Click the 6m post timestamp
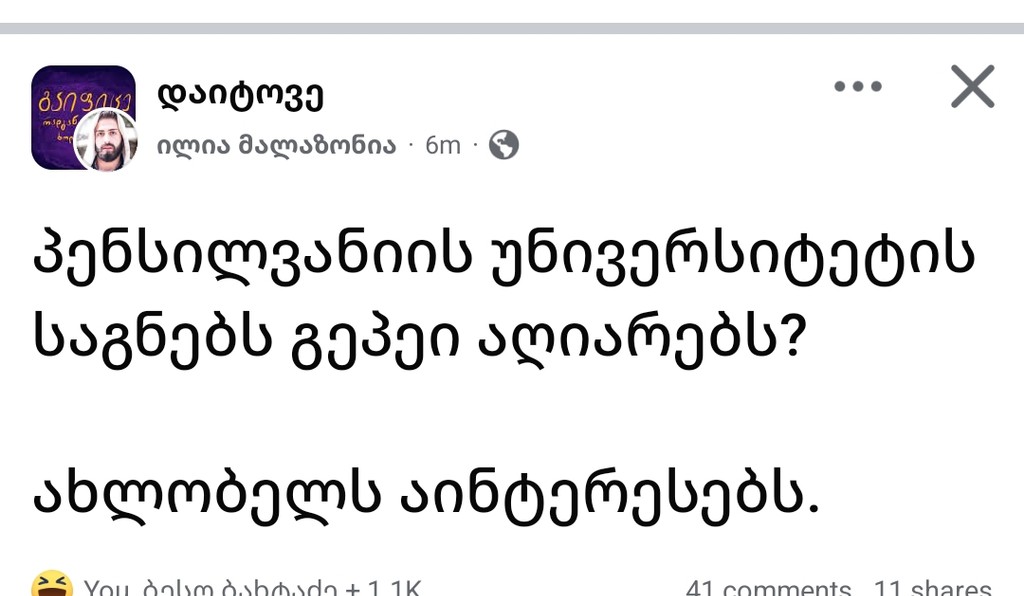The width and height of the screenshot is (1024, 596). pyautogui.click(x=442, y=146)
